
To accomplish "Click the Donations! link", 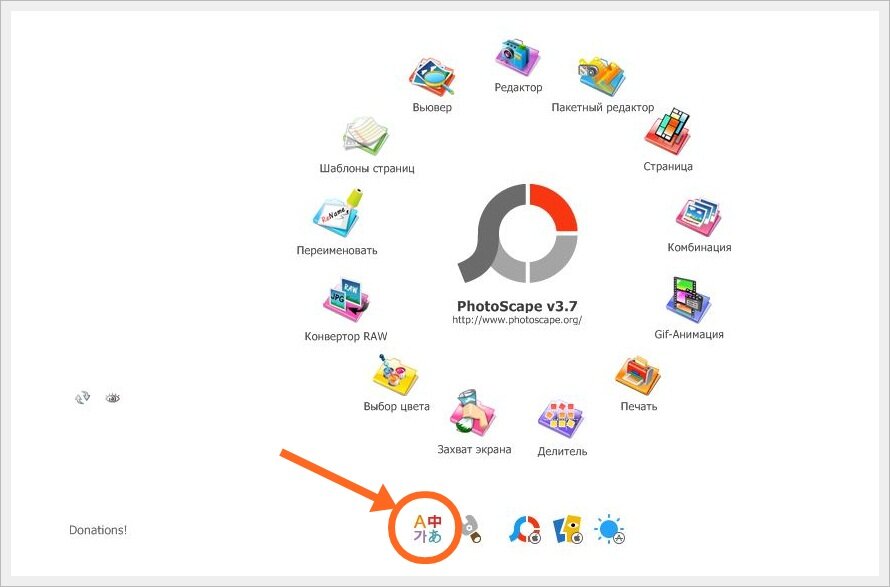I will click(x=98, y=530).
